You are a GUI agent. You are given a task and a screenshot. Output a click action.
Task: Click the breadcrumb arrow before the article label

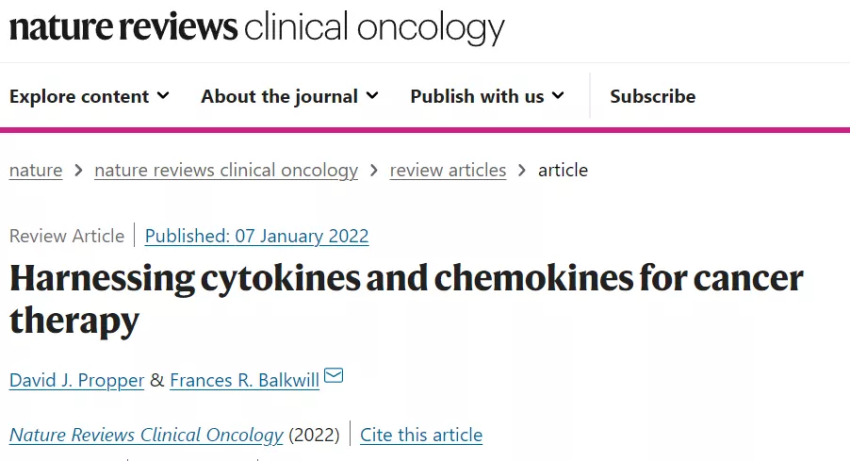pyautogui.click(x=522, y=170)
